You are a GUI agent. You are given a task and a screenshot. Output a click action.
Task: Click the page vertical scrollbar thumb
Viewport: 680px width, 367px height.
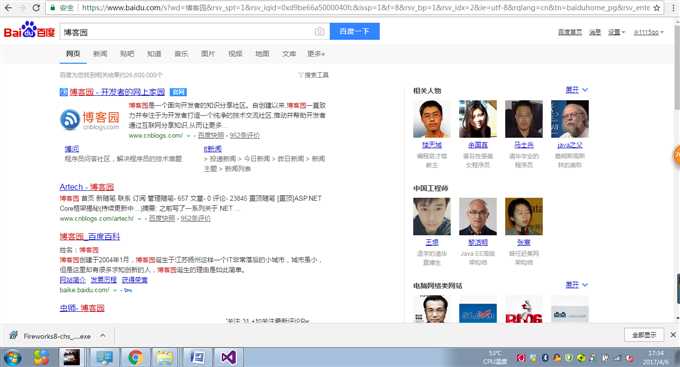point(677,67)
